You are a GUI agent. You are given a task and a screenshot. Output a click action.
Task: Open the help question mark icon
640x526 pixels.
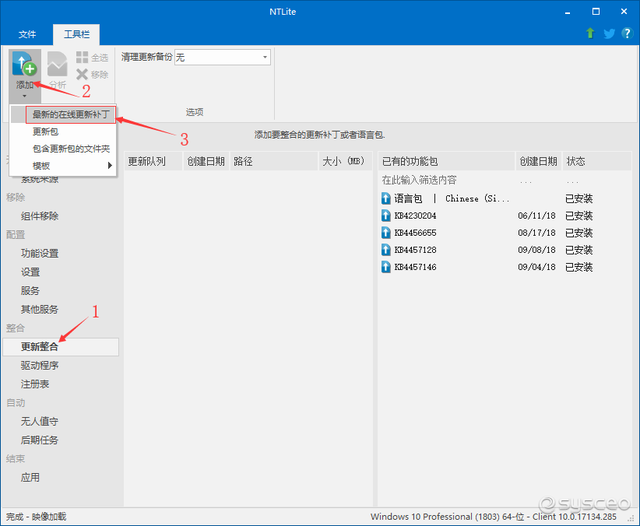627,33
